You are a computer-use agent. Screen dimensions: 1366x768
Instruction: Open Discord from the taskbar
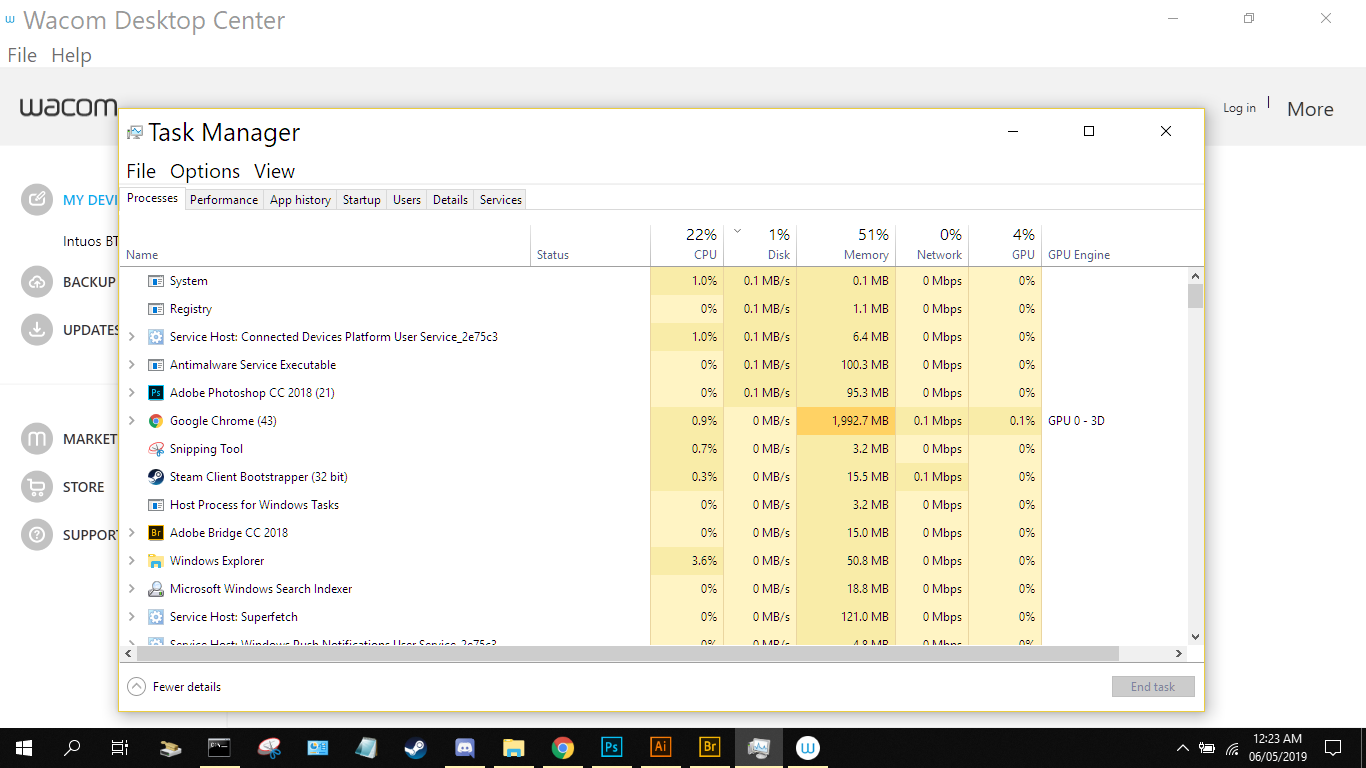click(x=465, y=747)
